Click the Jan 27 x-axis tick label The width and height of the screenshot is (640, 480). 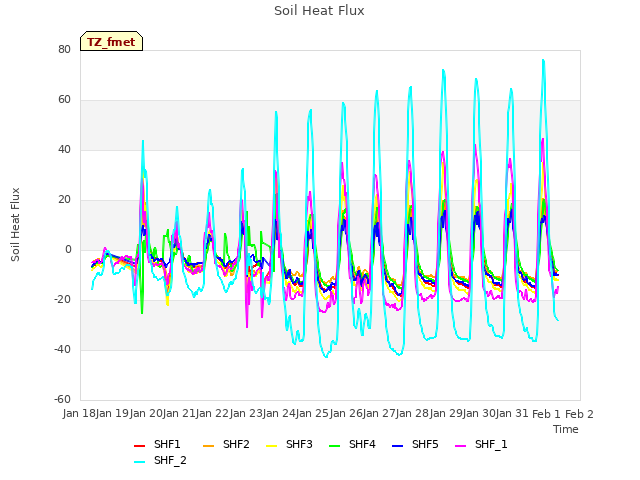[379, 413]
